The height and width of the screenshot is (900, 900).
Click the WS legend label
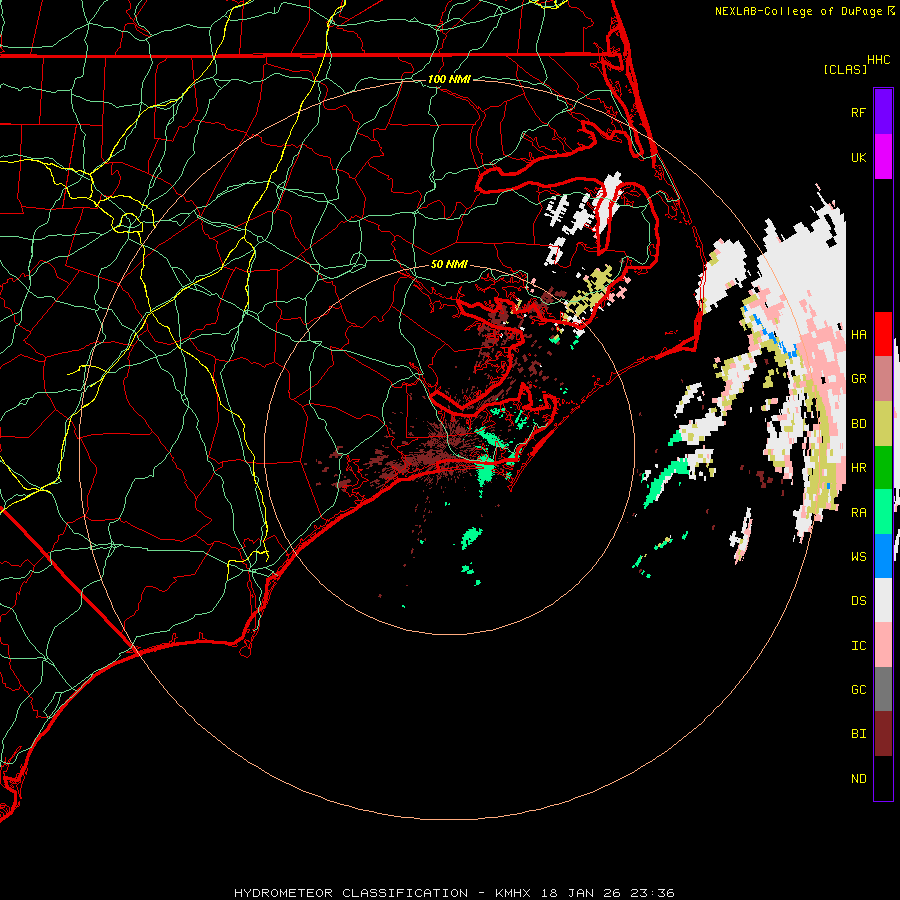(x=858, y=557)
